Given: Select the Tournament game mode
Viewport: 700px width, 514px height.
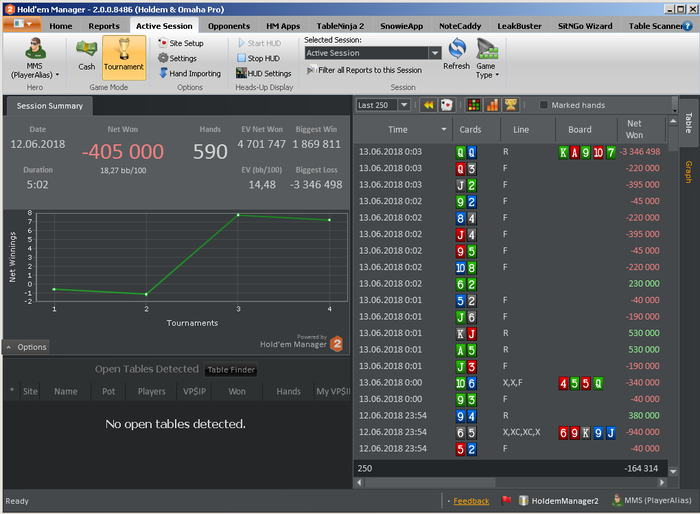Looking at the screenshot, I should (124, 55).
